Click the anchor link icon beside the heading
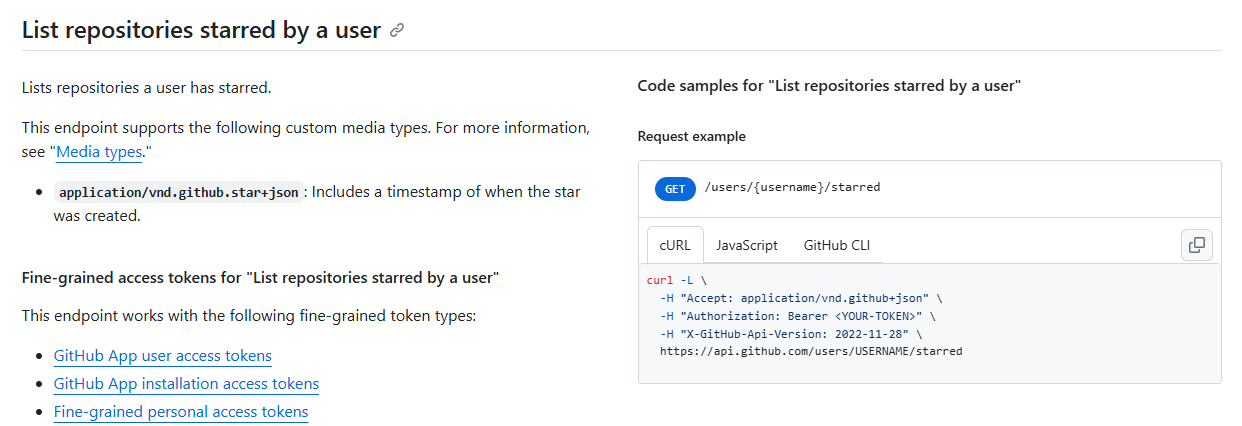The width and height of the screenshot is (1242, 426). tap(397, 30)
